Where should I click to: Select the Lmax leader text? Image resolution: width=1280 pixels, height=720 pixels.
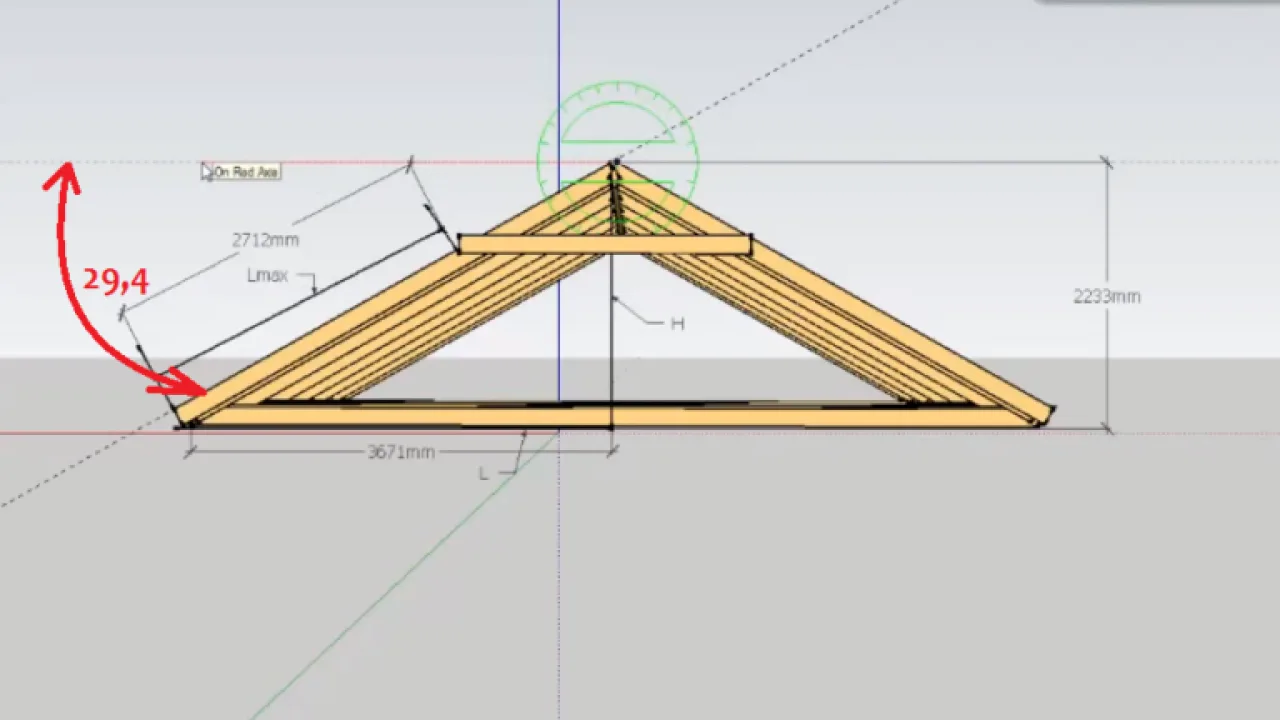pyautogui.click(x=267, y=275)
